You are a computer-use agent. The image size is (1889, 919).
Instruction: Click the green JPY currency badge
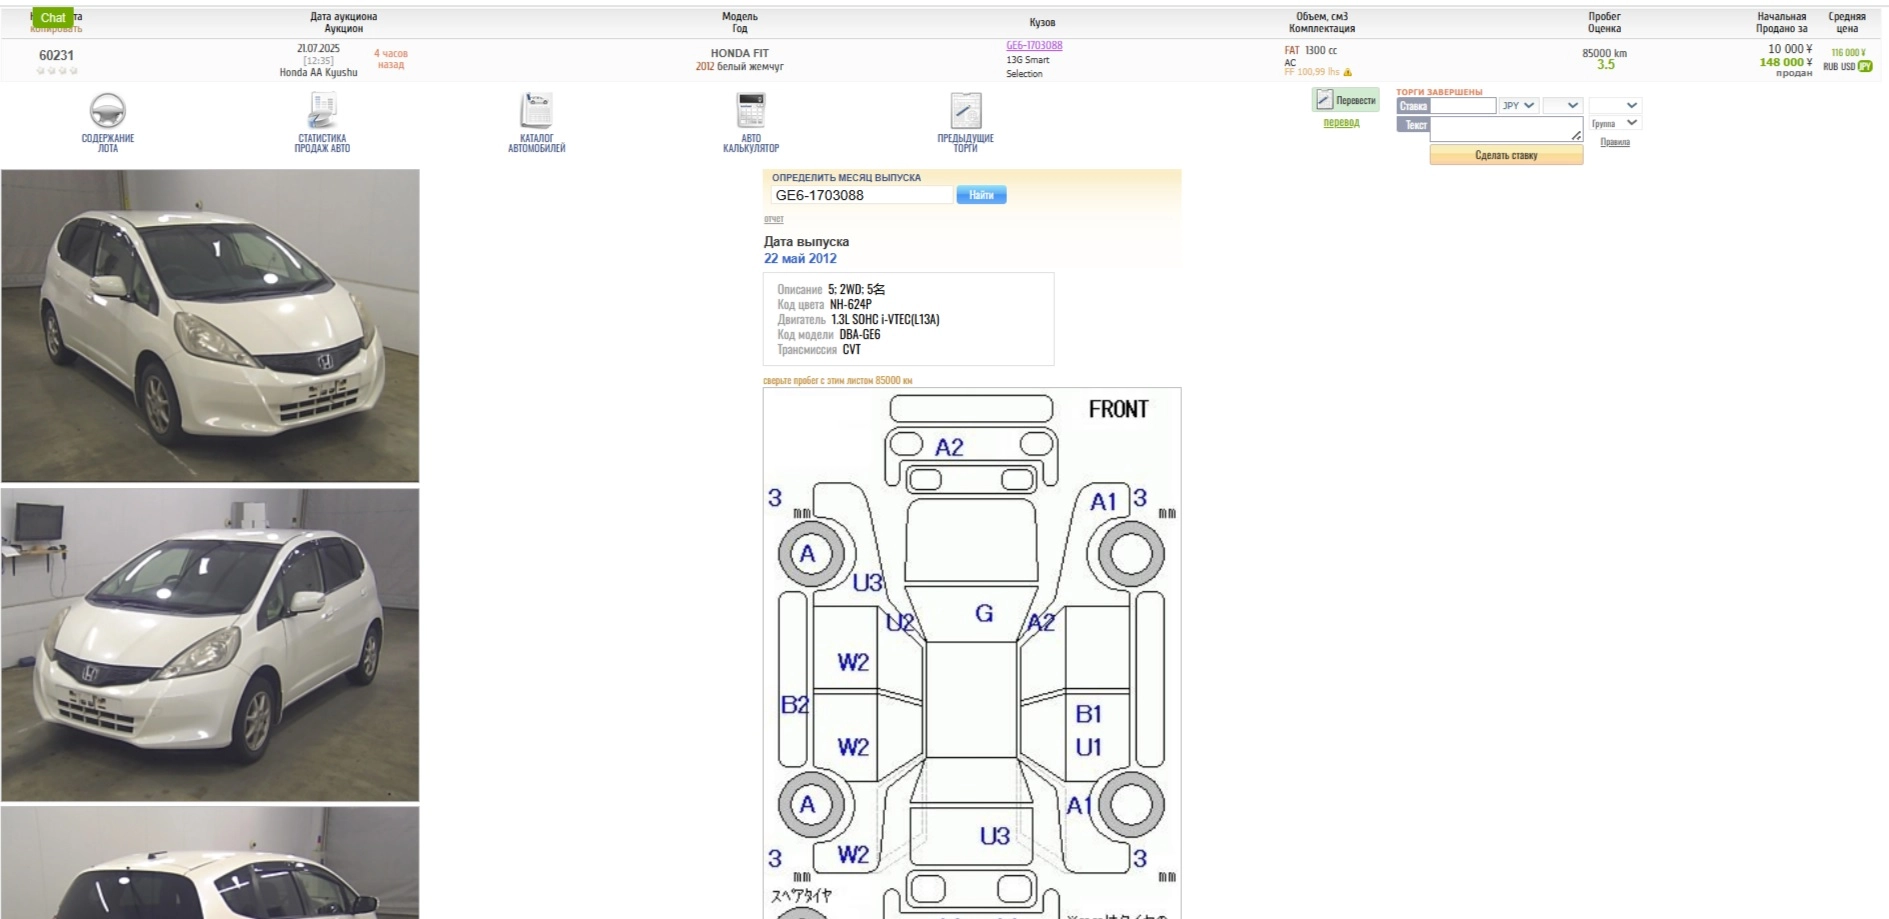click(1865, 67)
